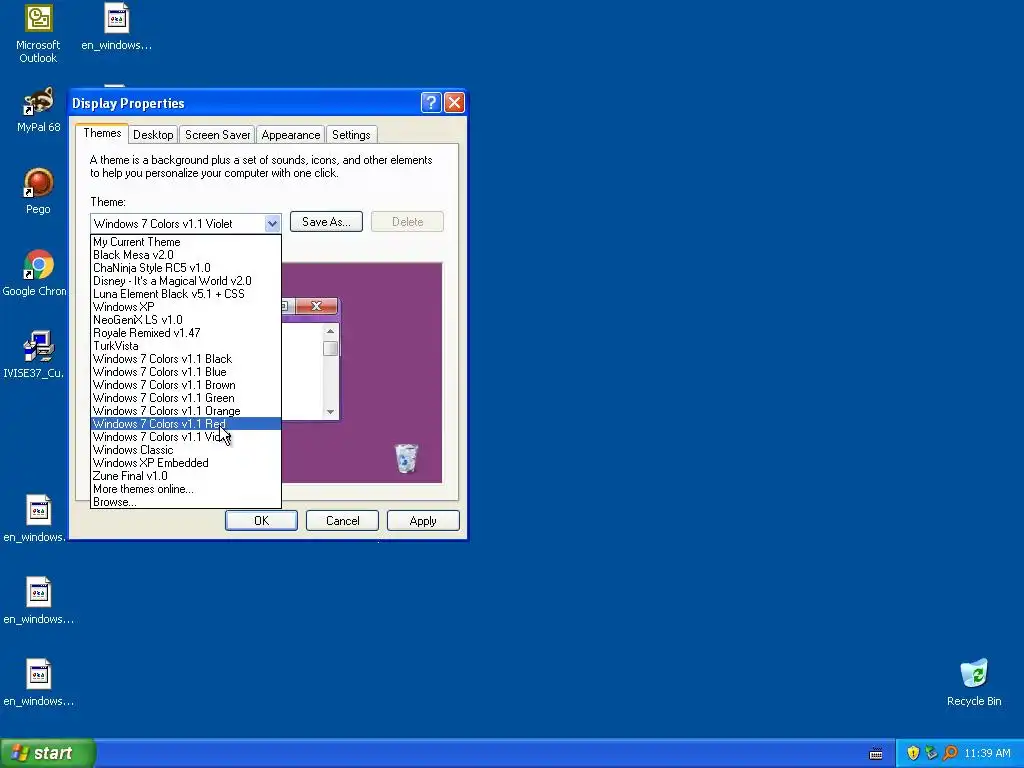This screenshot has height=768, width=1024.
Task: Switch to the Settings tab
Action: 351,135
